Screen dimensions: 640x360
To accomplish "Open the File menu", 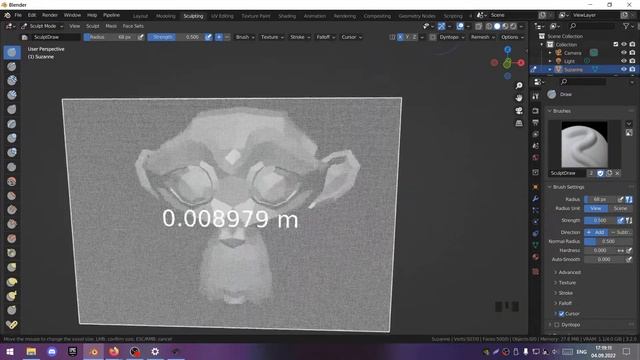I will click(x=18, y=15).
